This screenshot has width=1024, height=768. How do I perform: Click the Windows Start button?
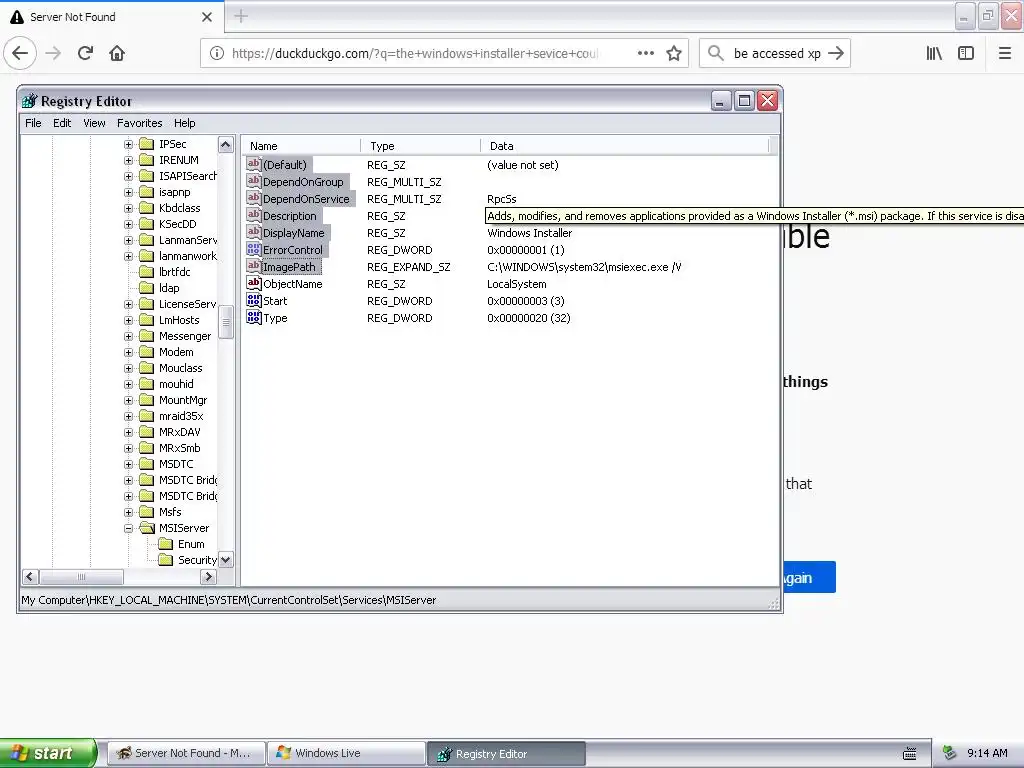click(48, 753)
